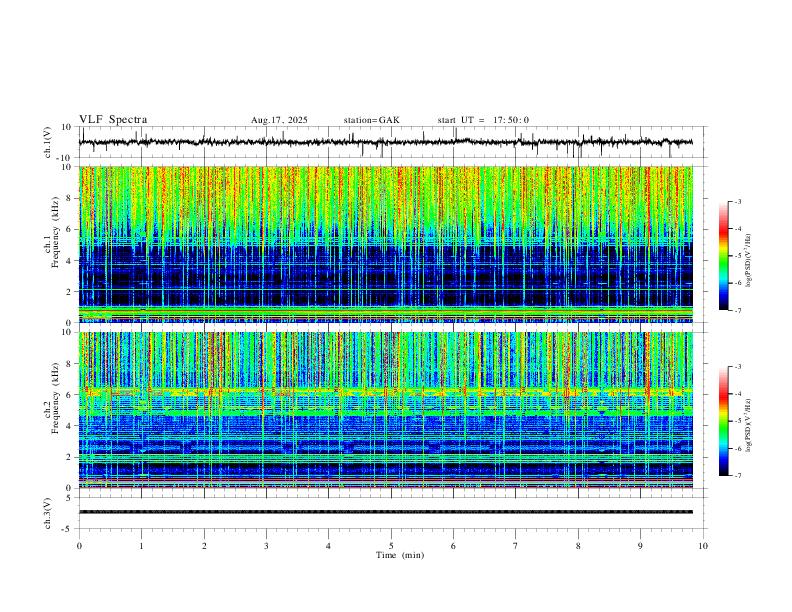
Task: Click the station=GAK label
Action: pyautogui.click(x=371, y=120)
